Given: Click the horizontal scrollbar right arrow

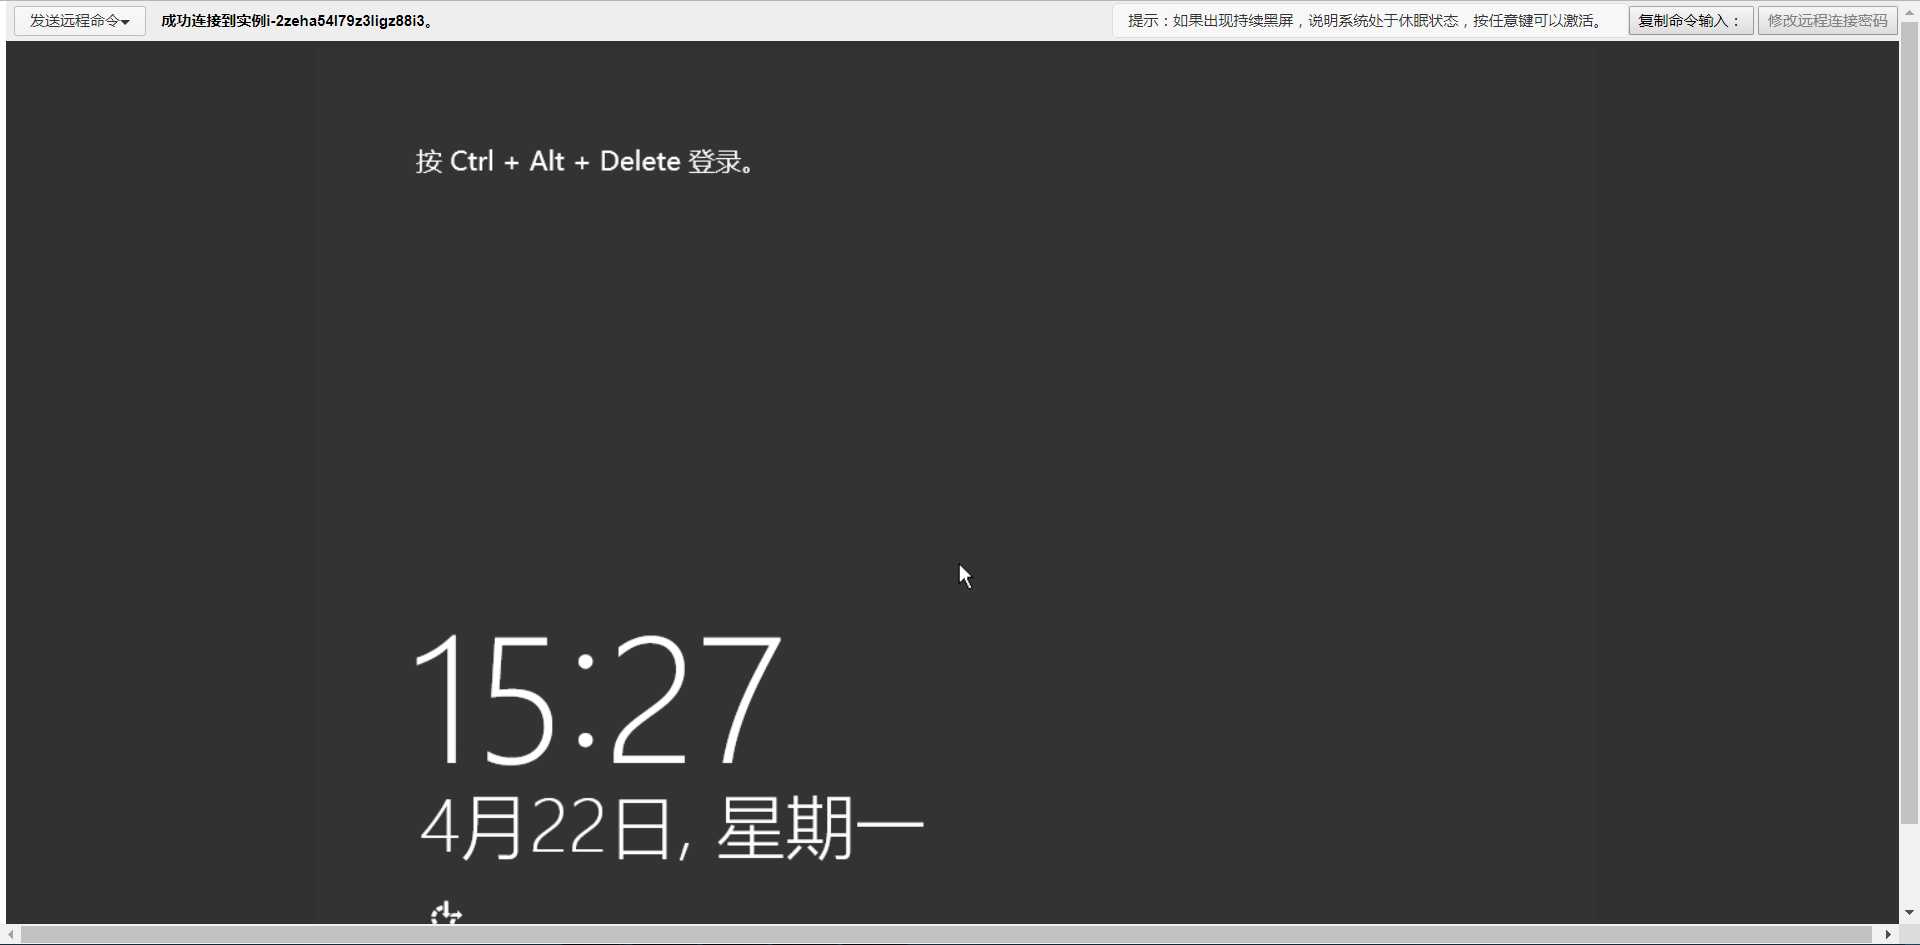Looking at the screenshot, I should click(x=1888, y=934).
